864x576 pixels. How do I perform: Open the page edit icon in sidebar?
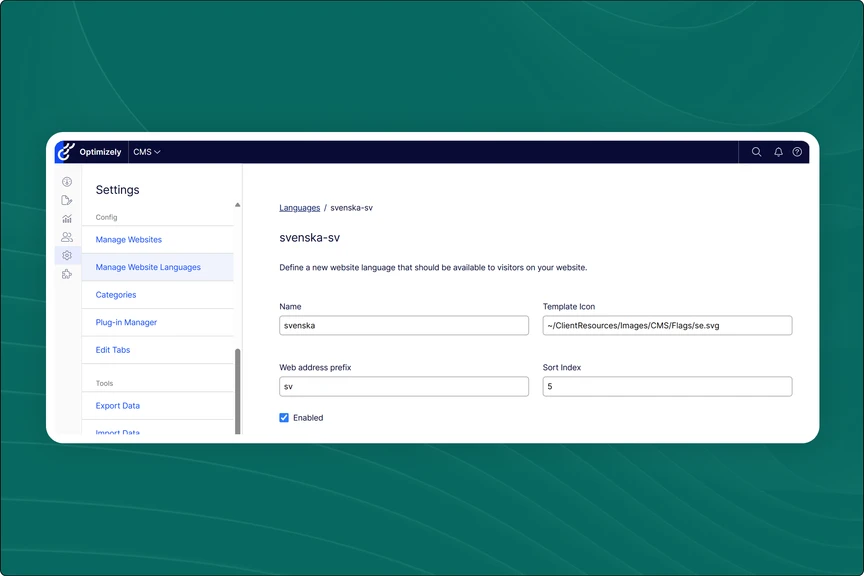67,200
